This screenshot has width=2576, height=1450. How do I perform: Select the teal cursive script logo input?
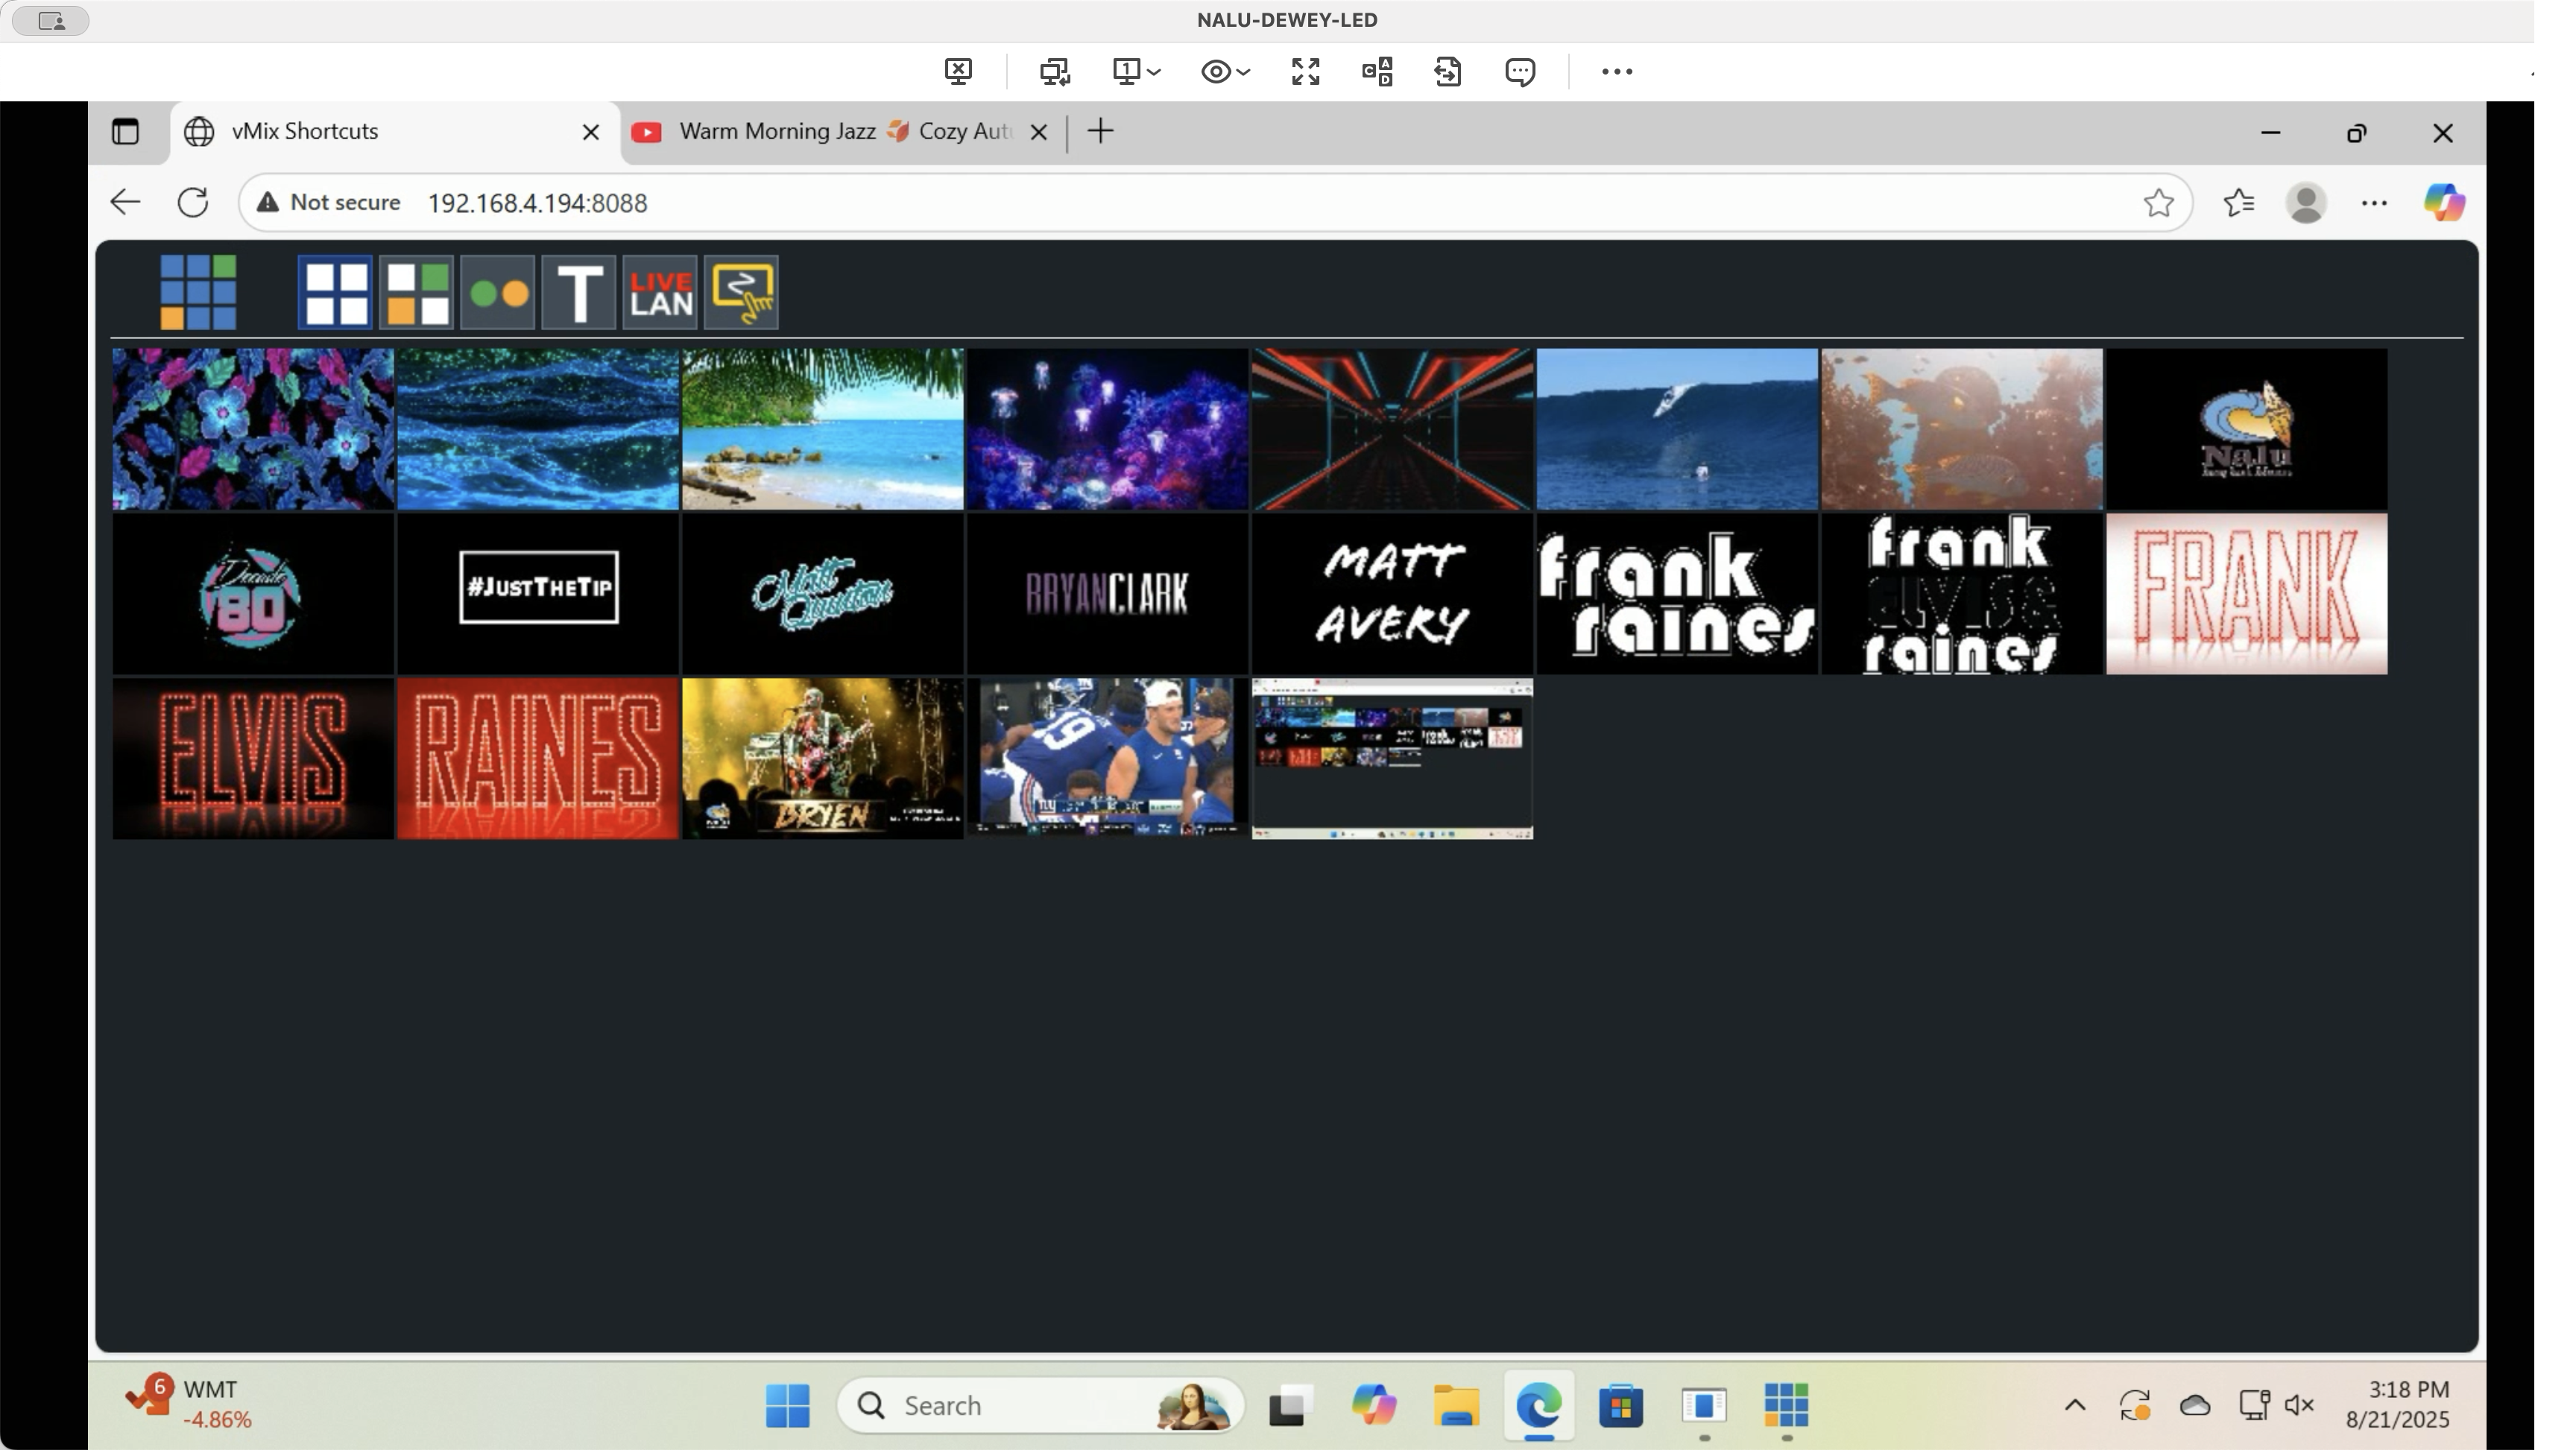coord(823,594)
